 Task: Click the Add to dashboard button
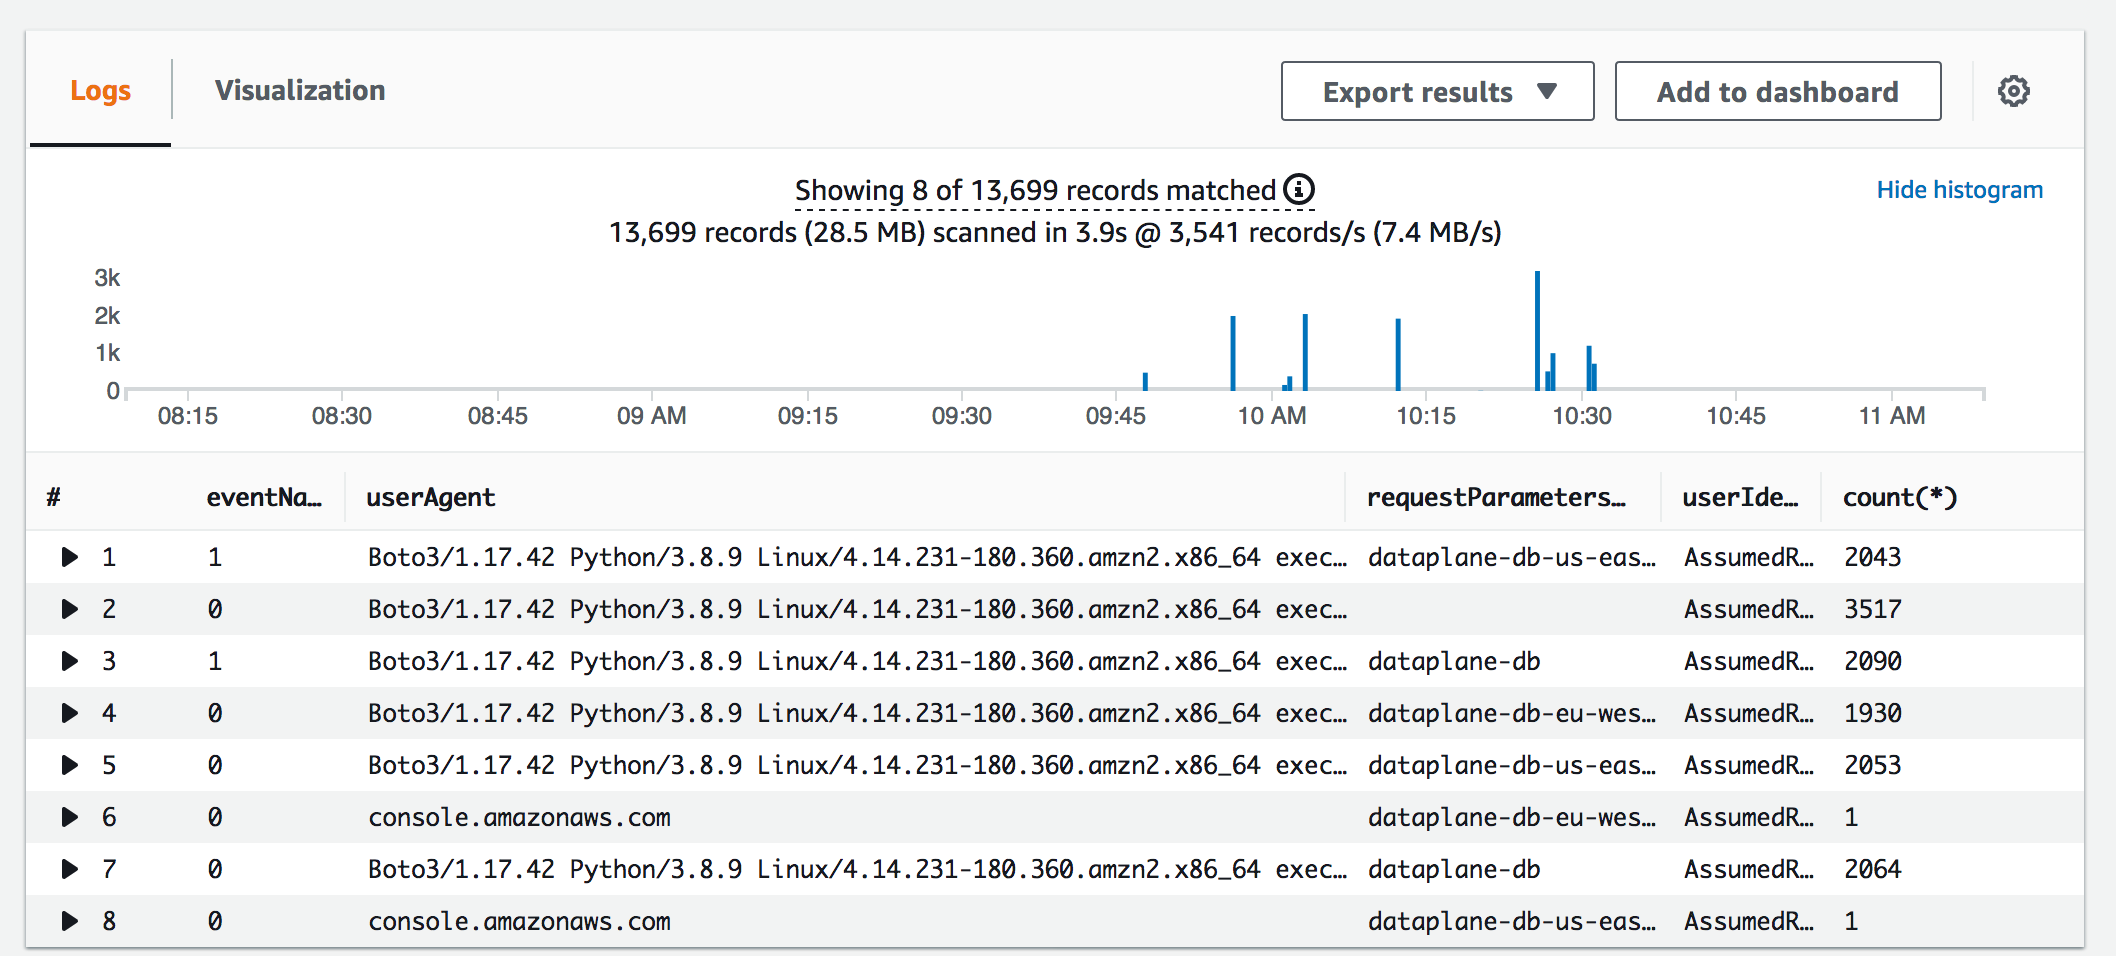1777,90
